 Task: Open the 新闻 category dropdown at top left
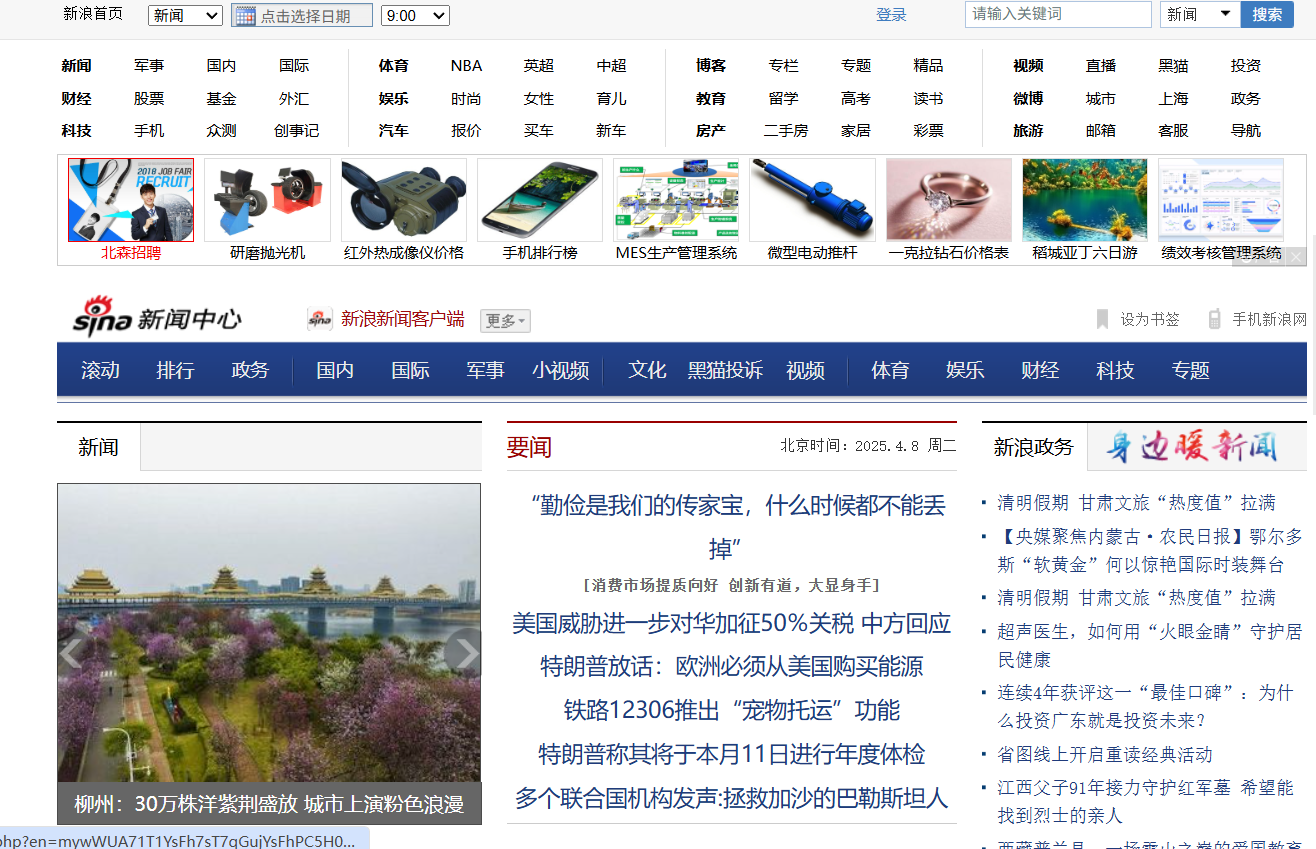185,15
